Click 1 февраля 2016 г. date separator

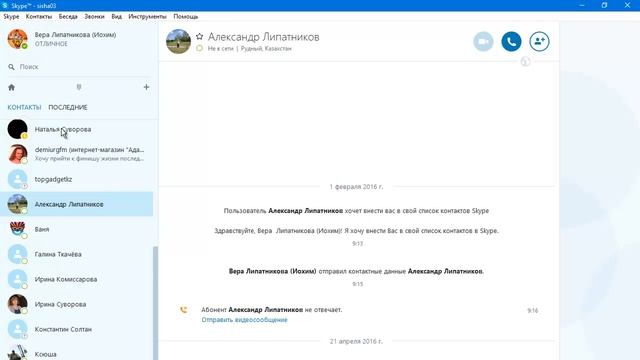coord(356,187)
